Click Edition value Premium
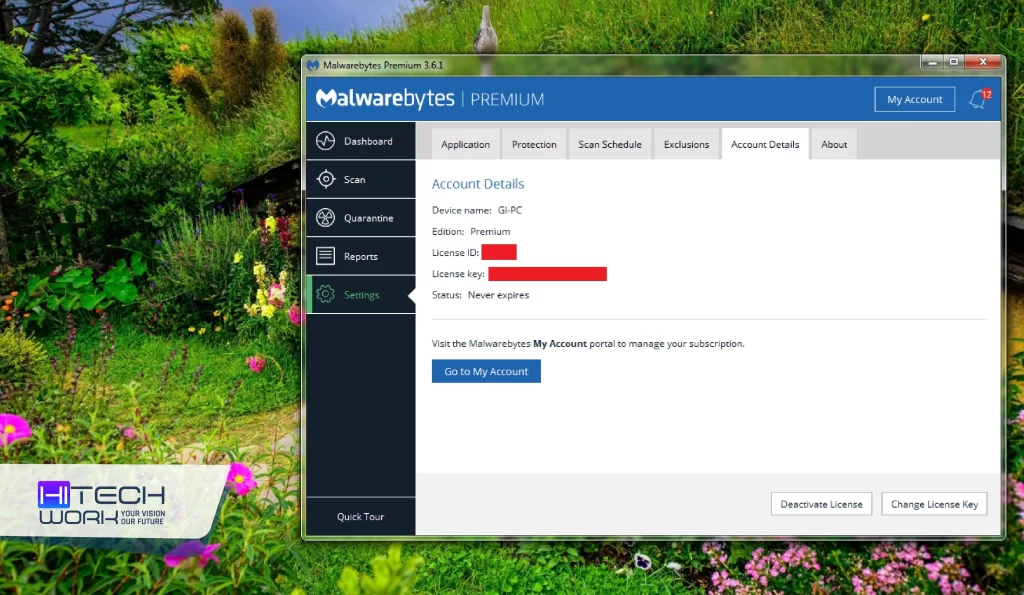The width and height of the screenshot is (1024, 595). pyautogui.click(x=490, y=232)
